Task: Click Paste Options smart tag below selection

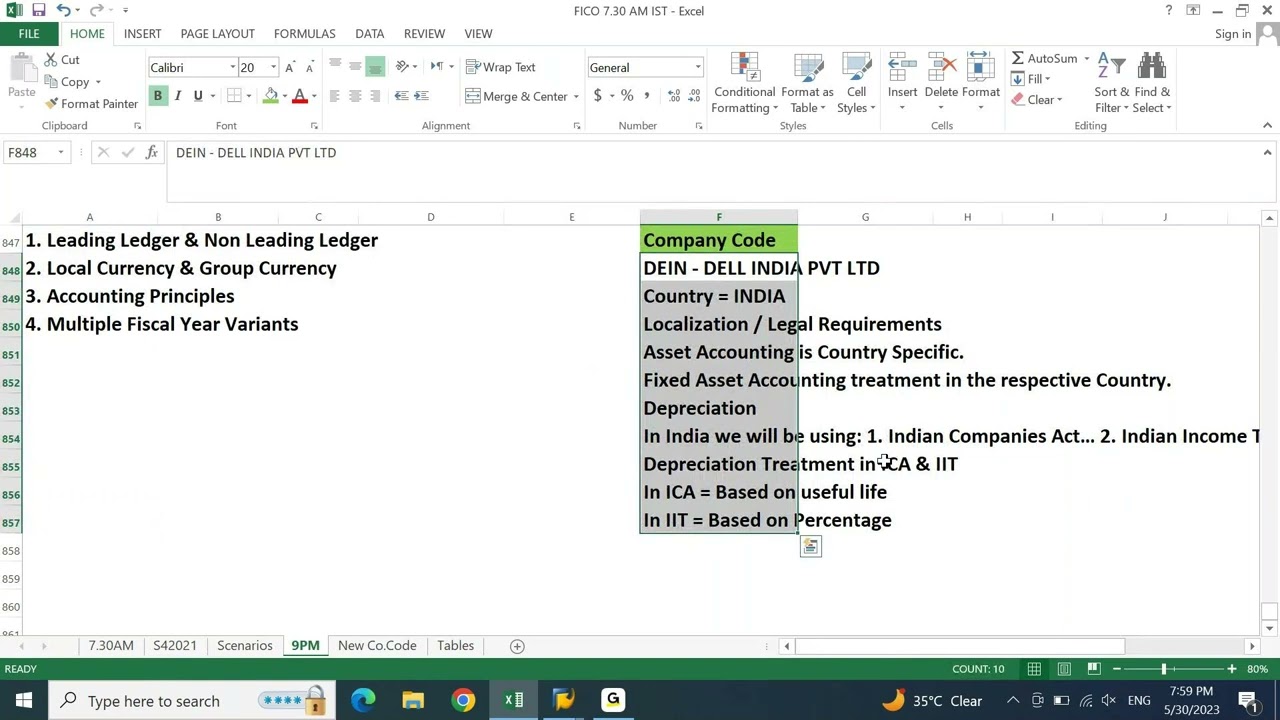Action: point(810,547)
